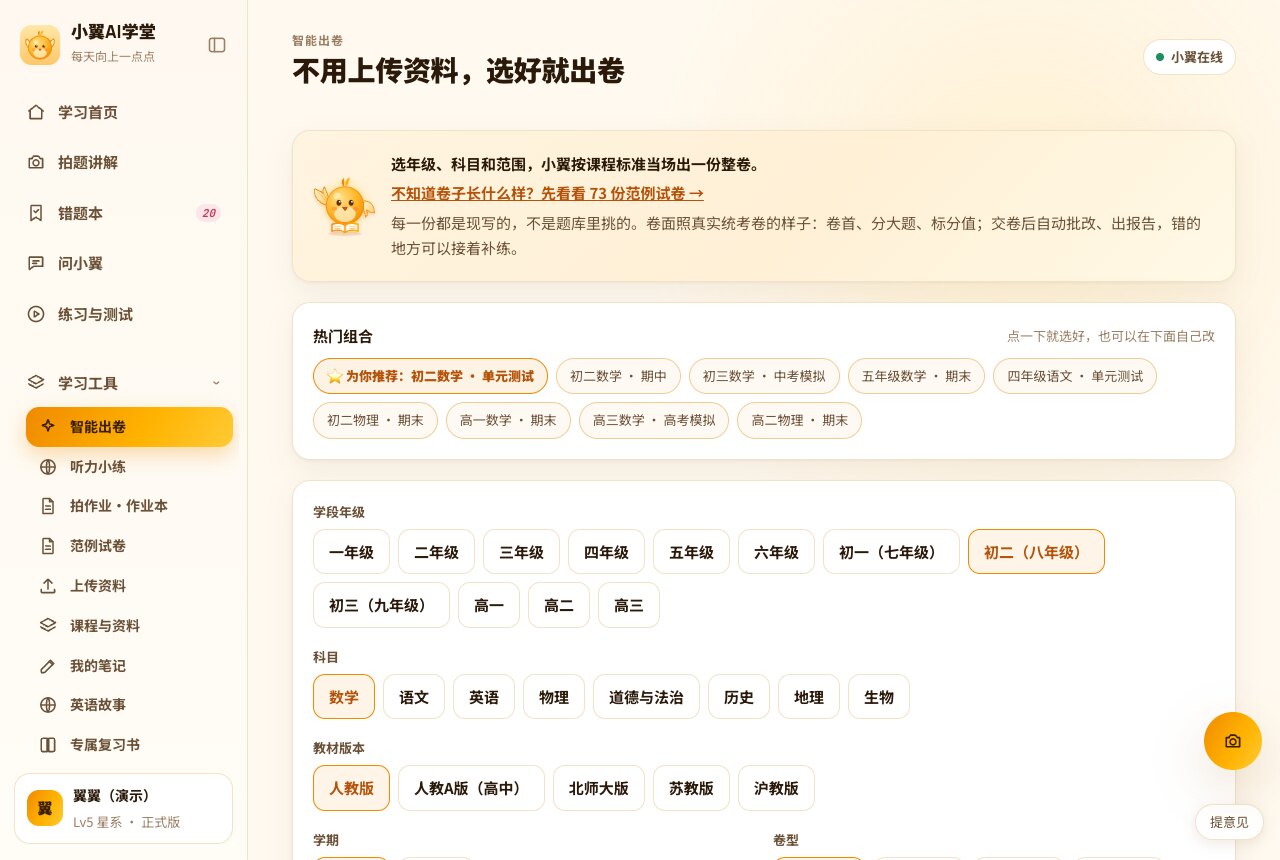Tap the floating orange camera button
The height and width of the screenshot is (860, 1280).
pyautogui.click(x=1233, y=741)
